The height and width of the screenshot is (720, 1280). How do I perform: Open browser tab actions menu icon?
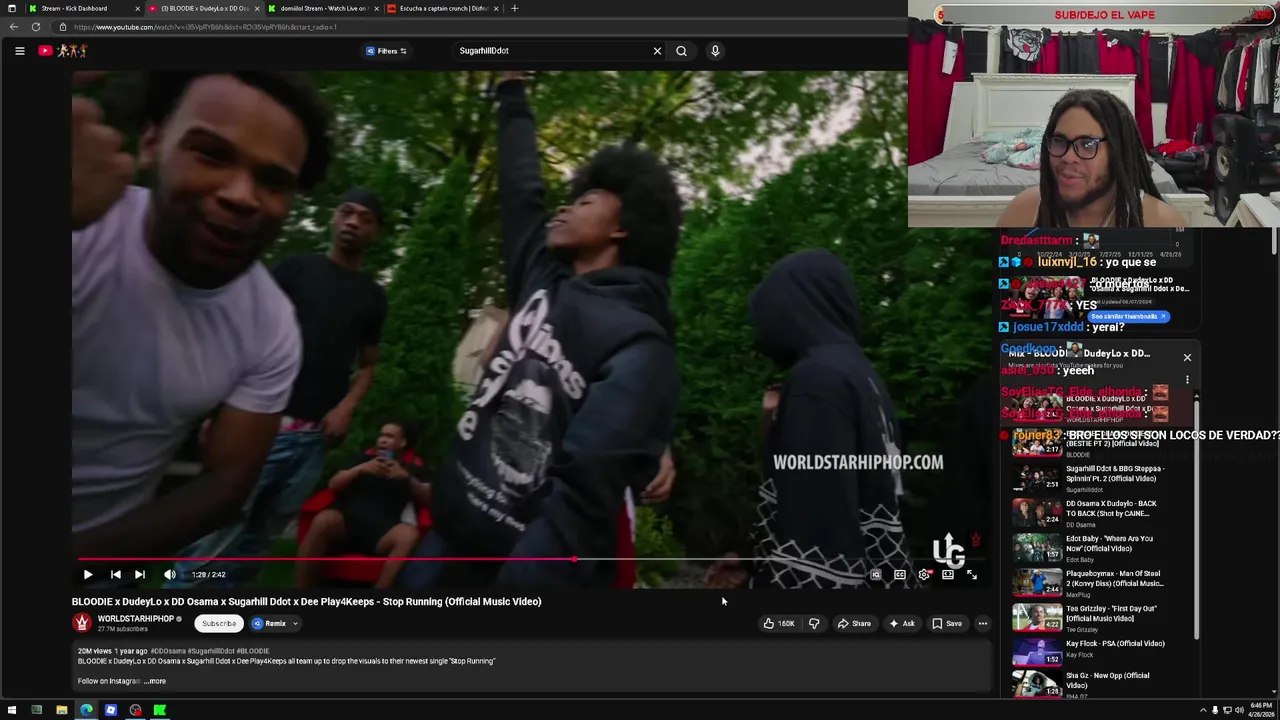11,8
